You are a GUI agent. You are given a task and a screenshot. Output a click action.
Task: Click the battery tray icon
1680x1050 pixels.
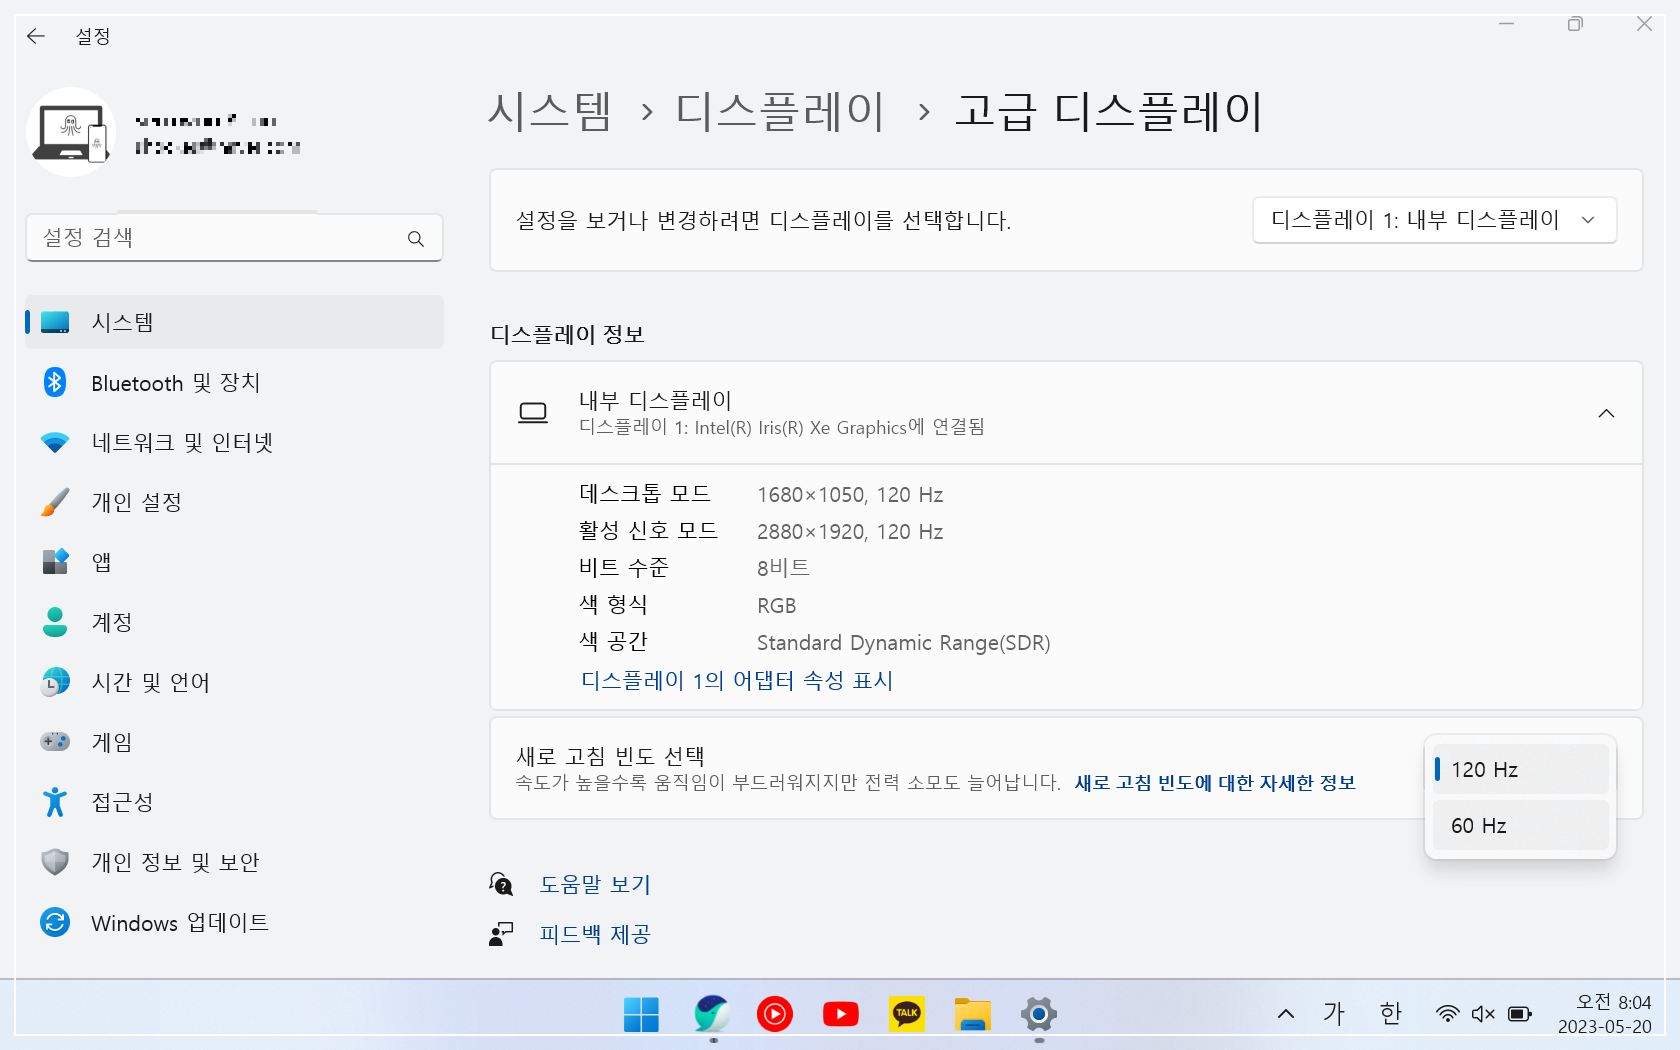(1520, 1014)
